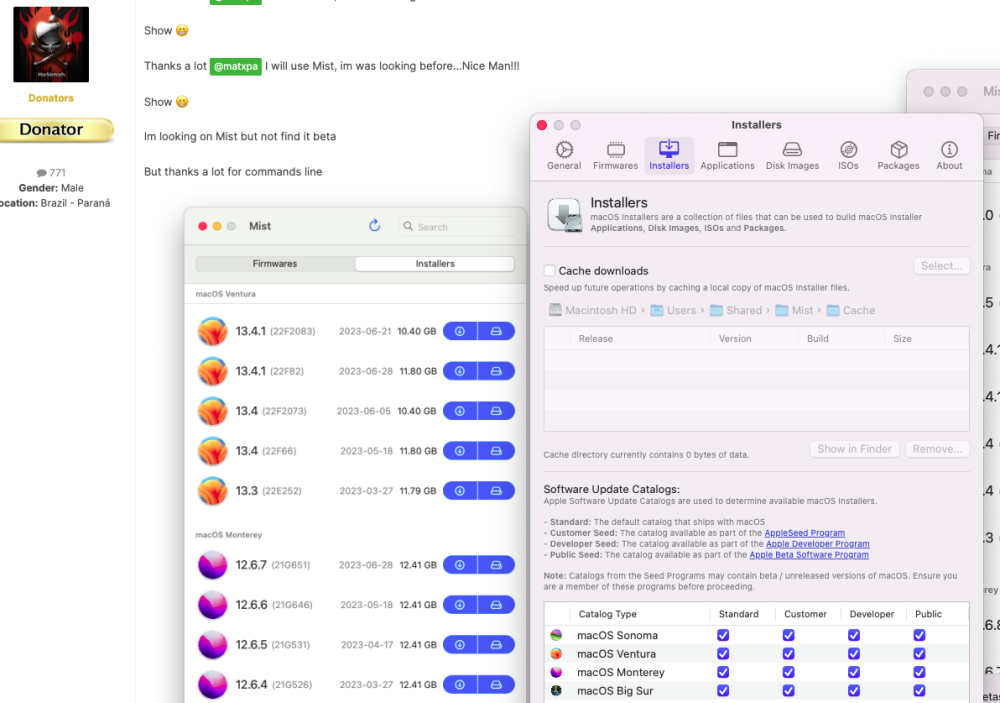The image size is (1000, 703).
Task: Uncheck macOS Monterey Customer catalog
Action: [x=788, y=672]
